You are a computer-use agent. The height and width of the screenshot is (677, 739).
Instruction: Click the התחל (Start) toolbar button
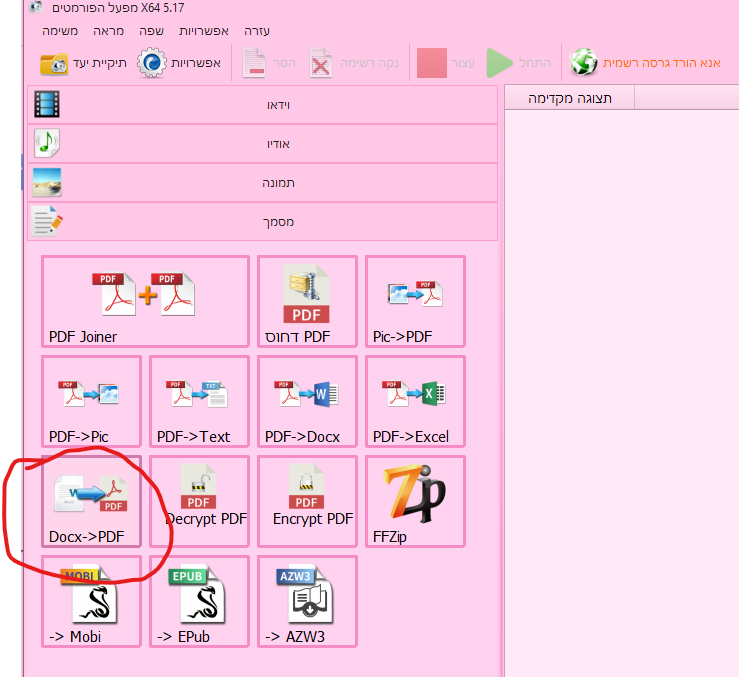point(518,64)
